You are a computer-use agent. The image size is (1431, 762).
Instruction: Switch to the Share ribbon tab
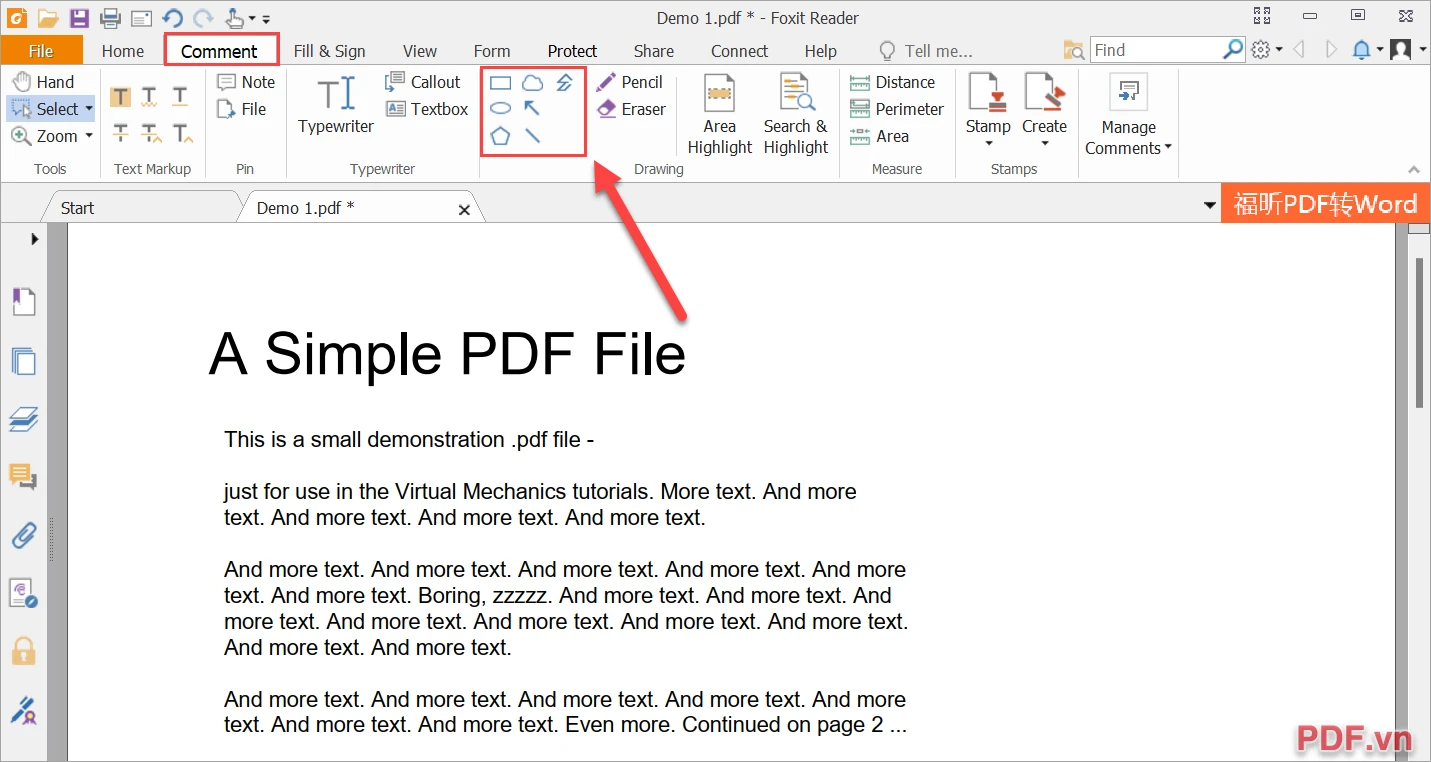(654, 50)
